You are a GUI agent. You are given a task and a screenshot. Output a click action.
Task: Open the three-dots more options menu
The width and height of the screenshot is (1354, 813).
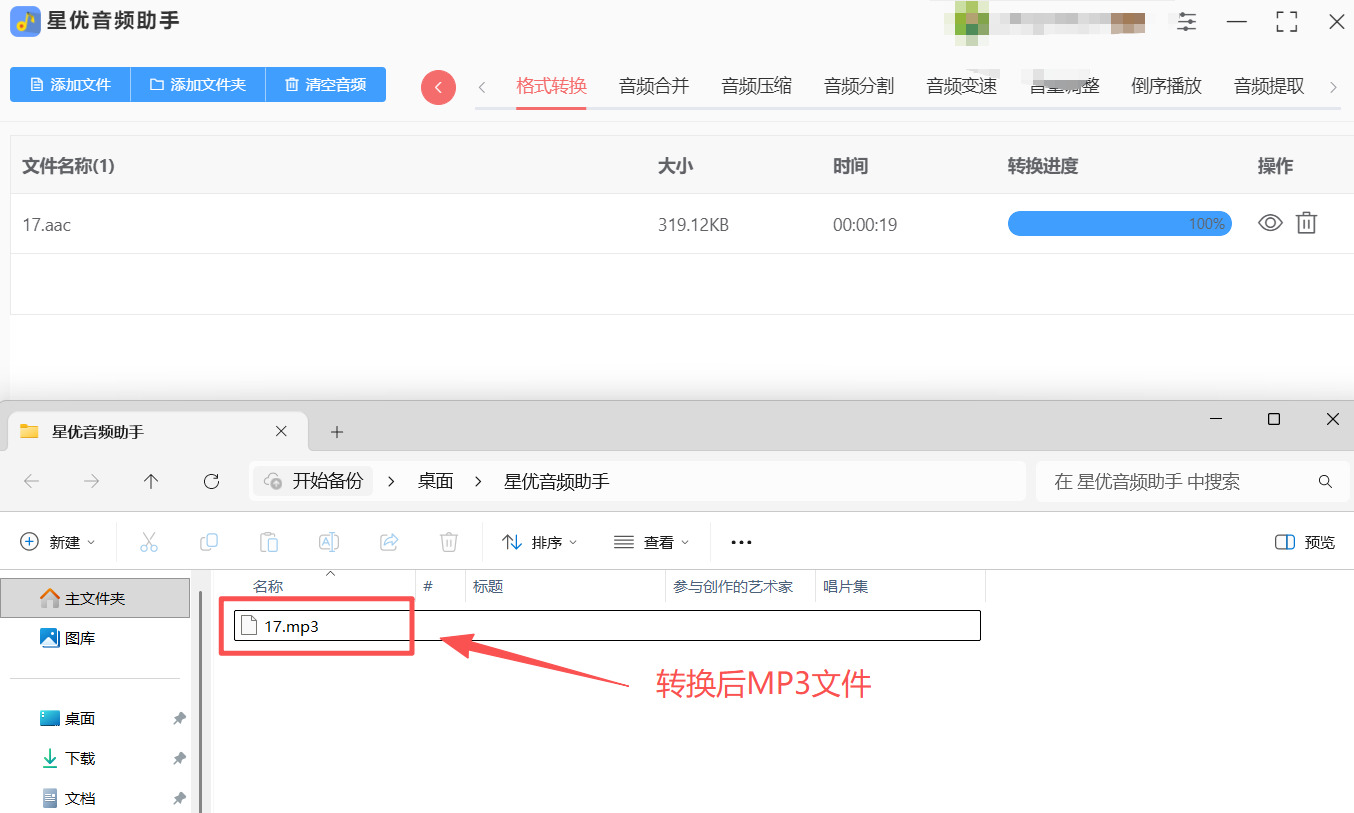click(x=741, y=542)
